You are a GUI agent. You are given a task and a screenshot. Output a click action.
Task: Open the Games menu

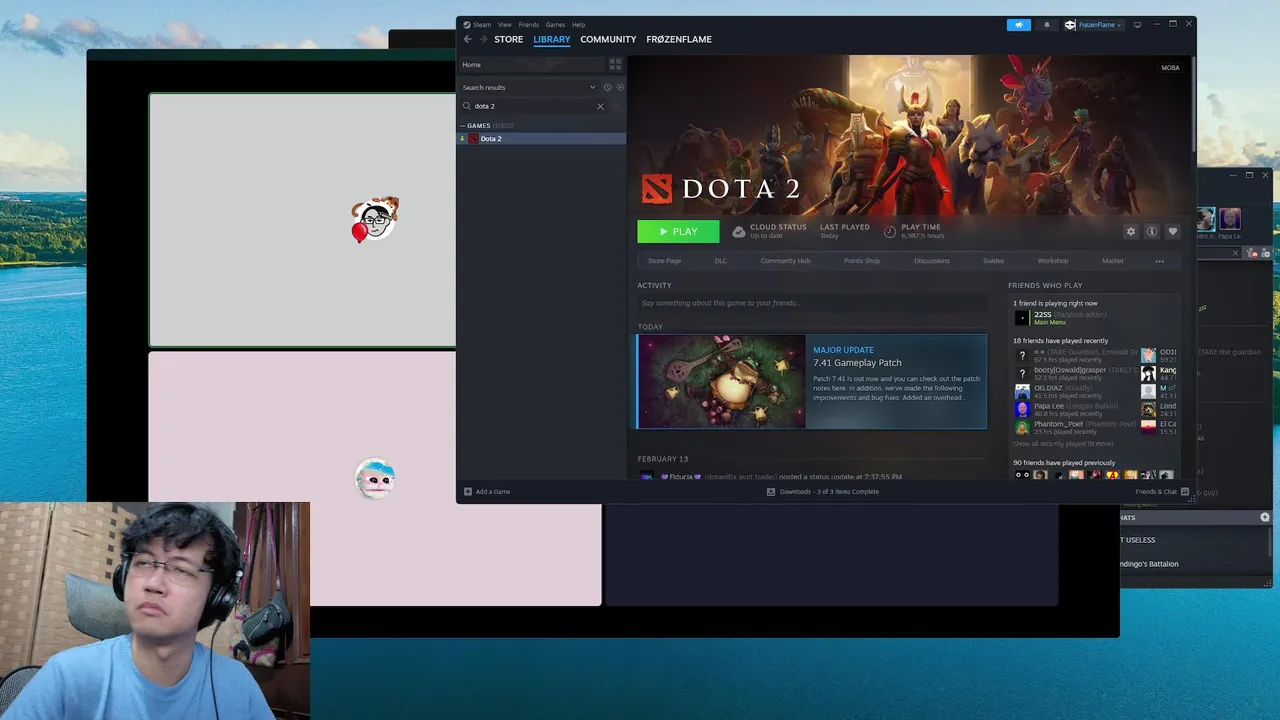(x=555, y=25)
